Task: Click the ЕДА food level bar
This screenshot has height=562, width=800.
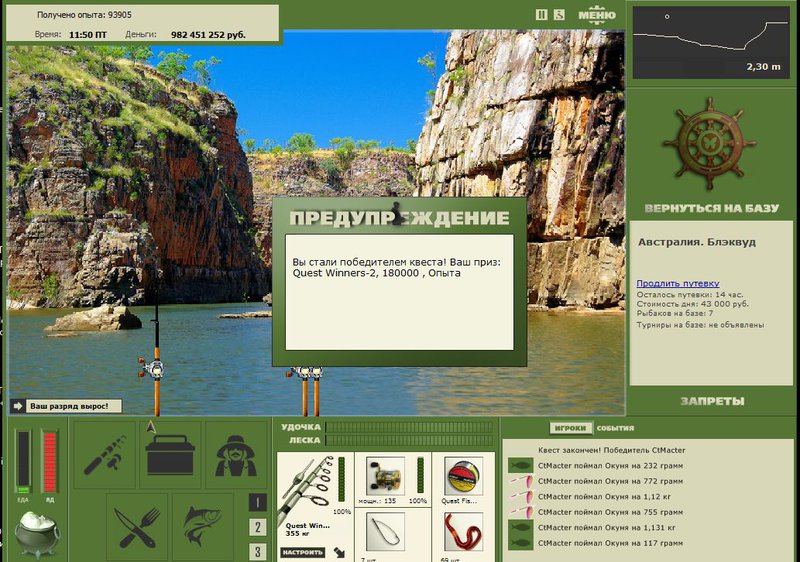Action: click(x=23, y=462)
